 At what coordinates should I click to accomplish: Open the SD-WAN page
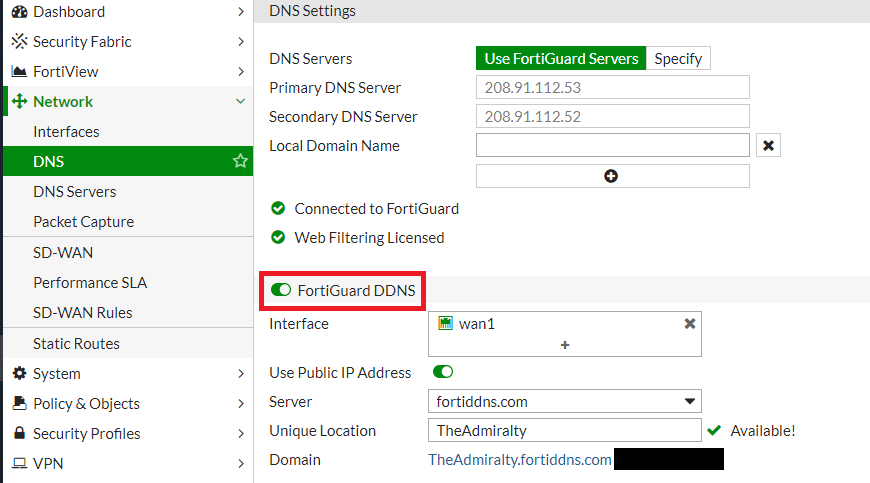tap(128, 252)
